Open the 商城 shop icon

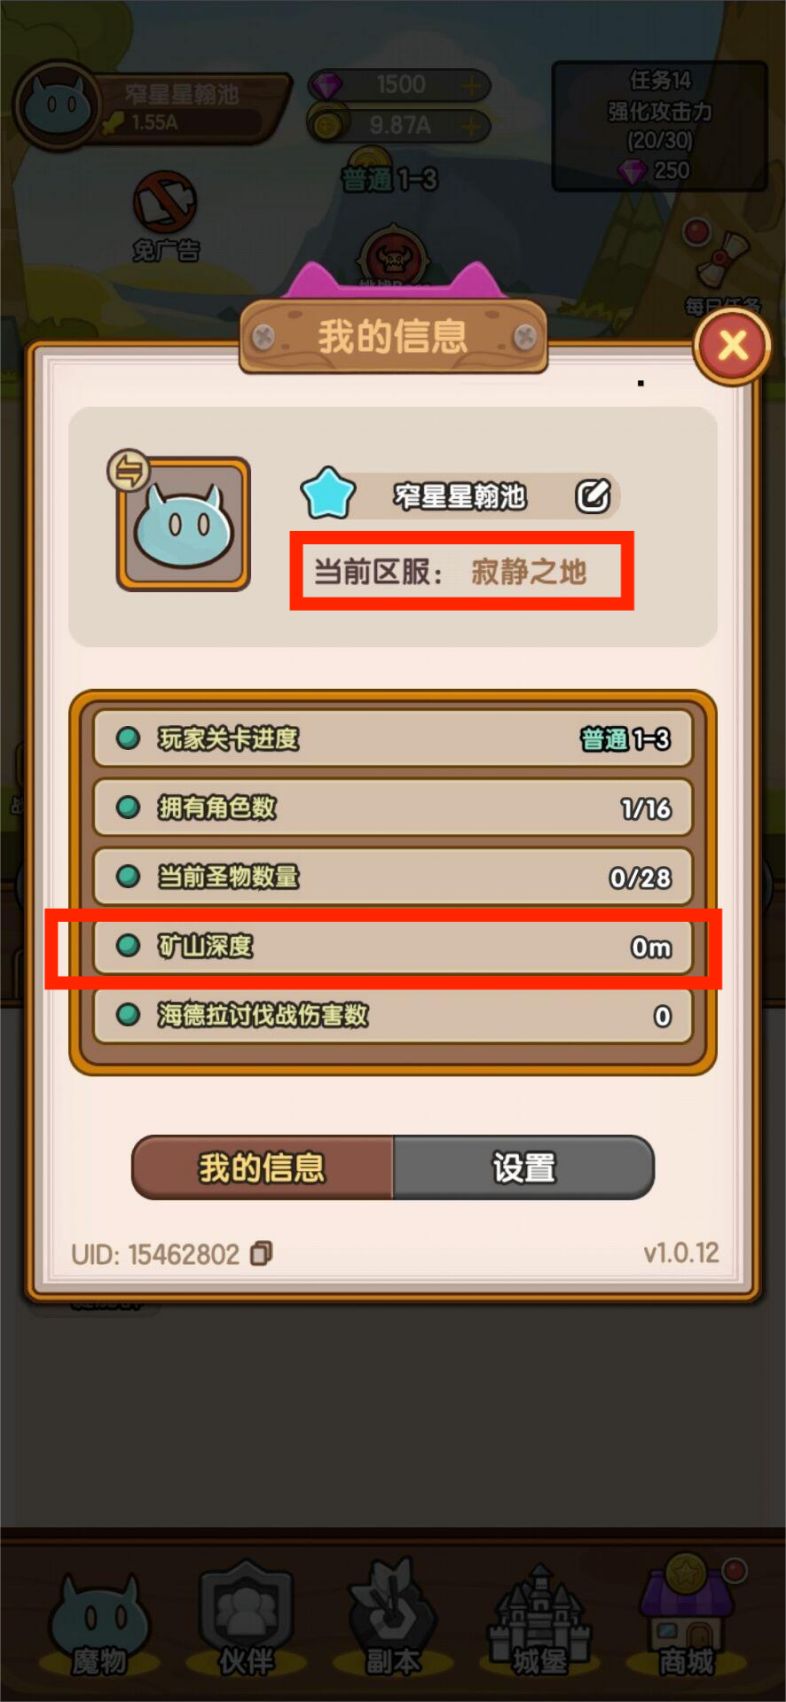687,1618
